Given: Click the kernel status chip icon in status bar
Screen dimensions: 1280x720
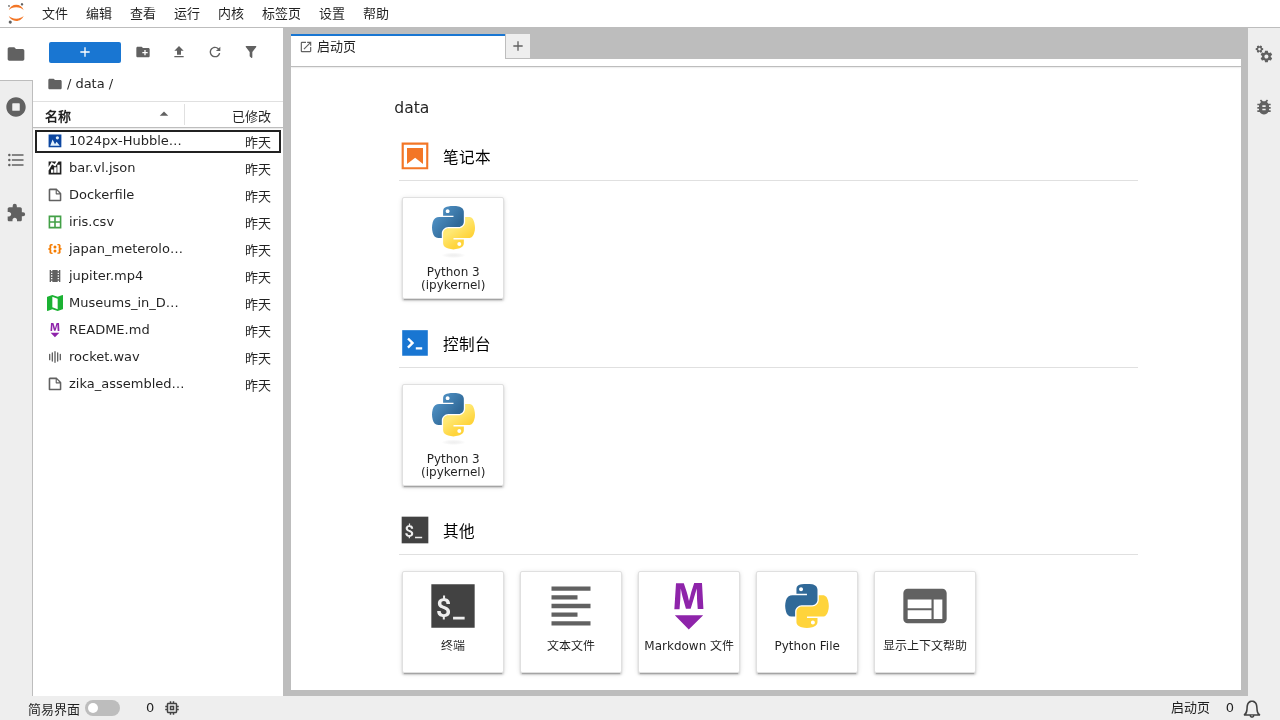Looking at the screenshot, I should [172, 708].
